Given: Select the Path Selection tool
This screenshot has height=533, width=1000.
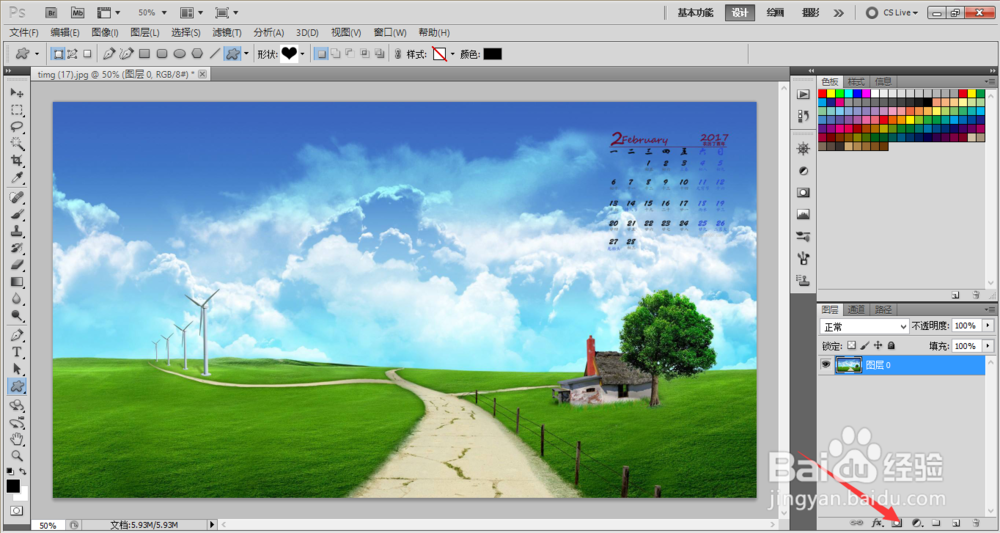Looking at the screenshot, I should 17,369.
